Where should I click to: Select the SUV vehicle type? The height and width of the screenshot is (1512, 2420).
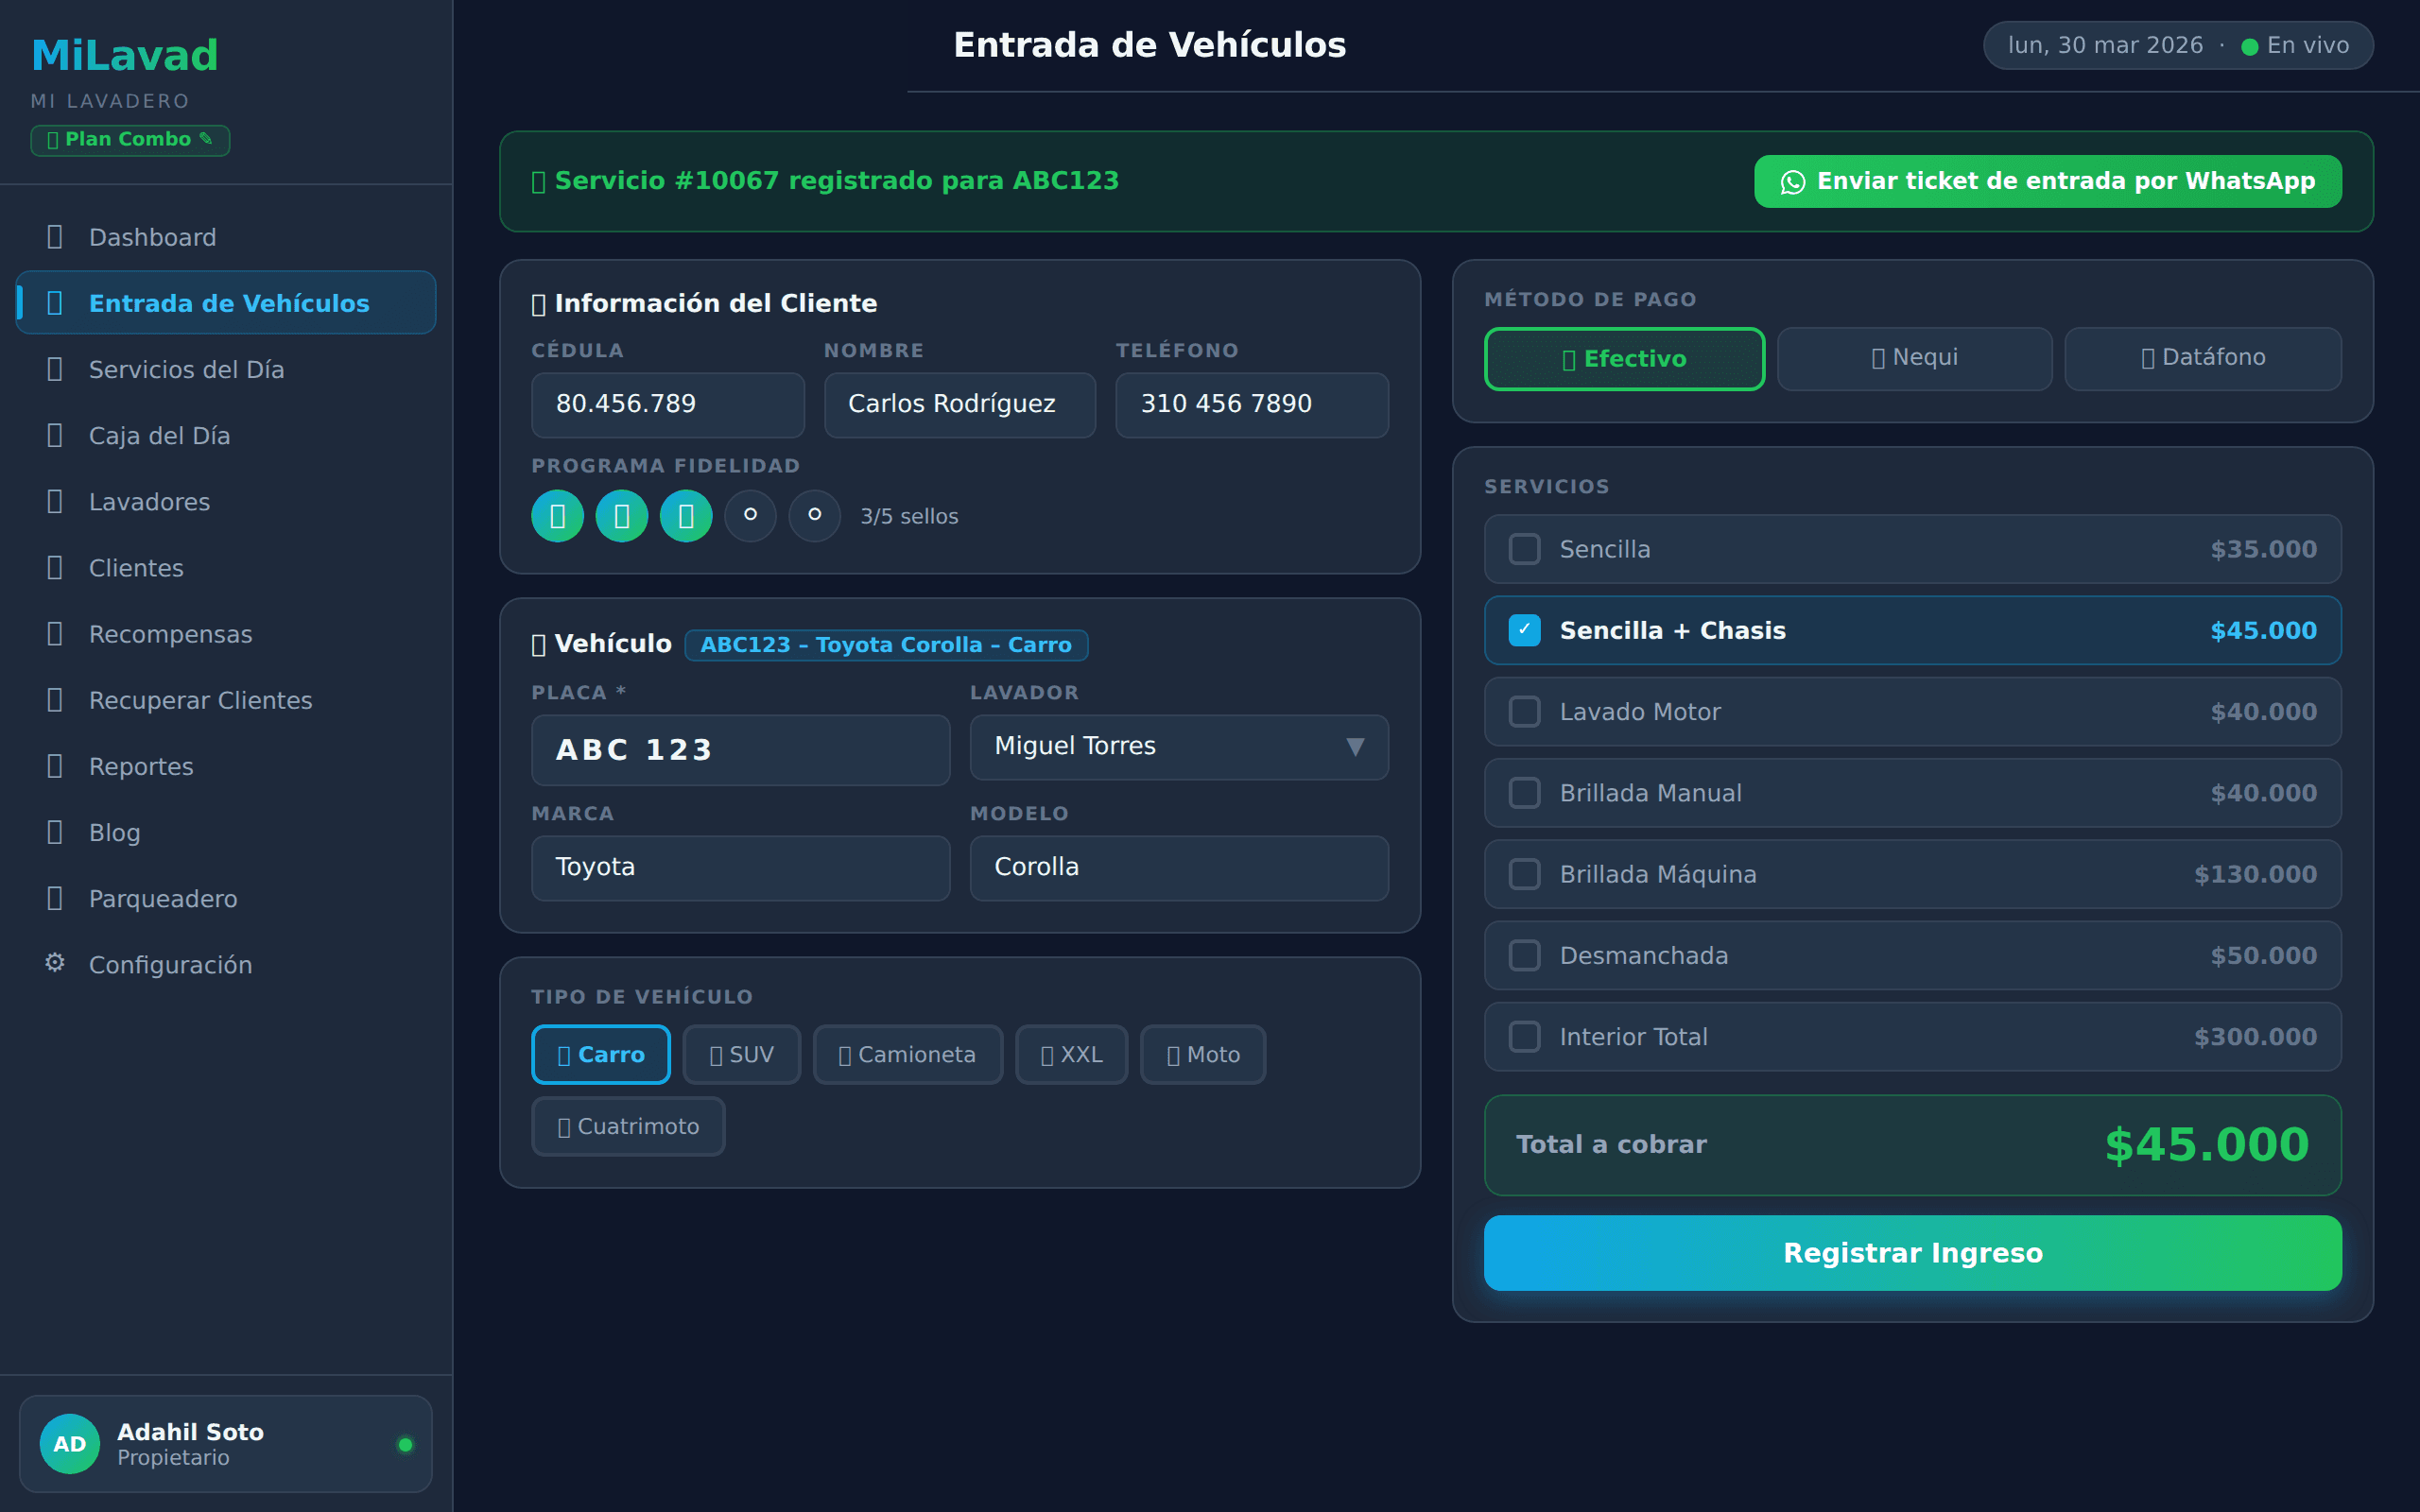[741, 1054]
